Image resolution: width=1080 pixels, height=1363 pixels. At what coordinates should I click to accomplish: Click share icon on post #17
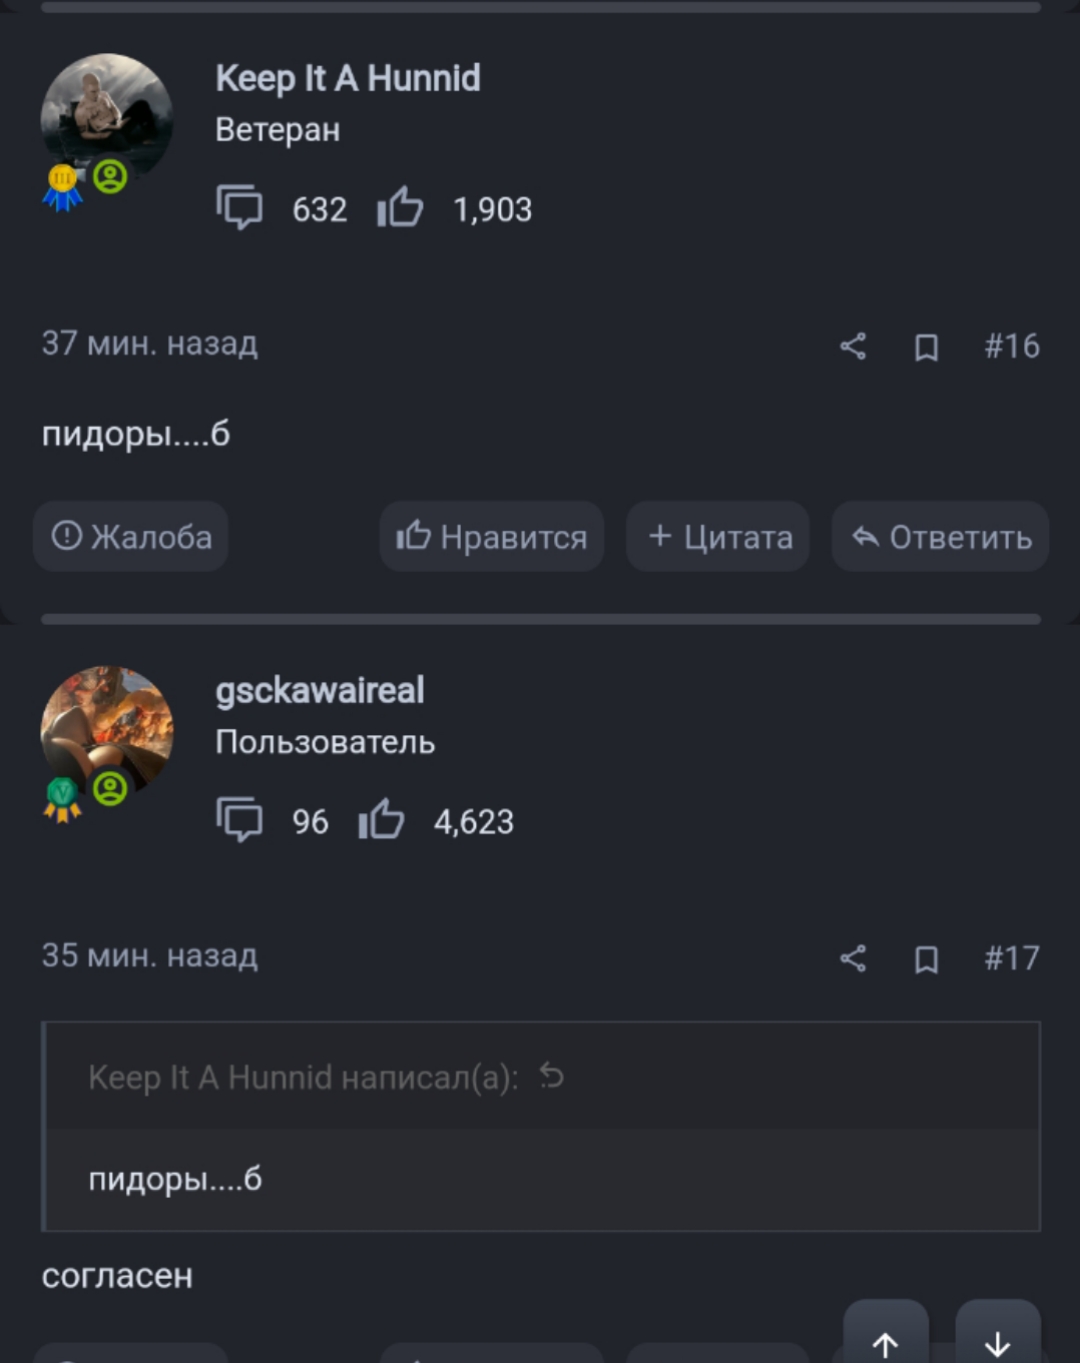click(853, 958)
